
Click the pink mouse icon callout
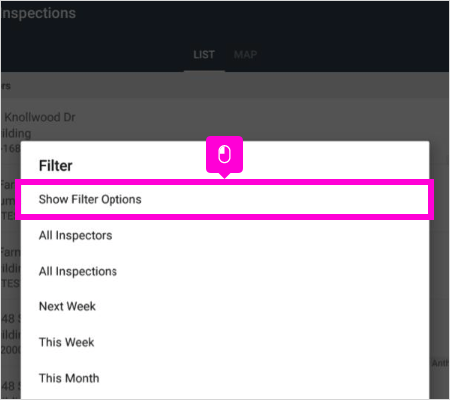[224, 155]
